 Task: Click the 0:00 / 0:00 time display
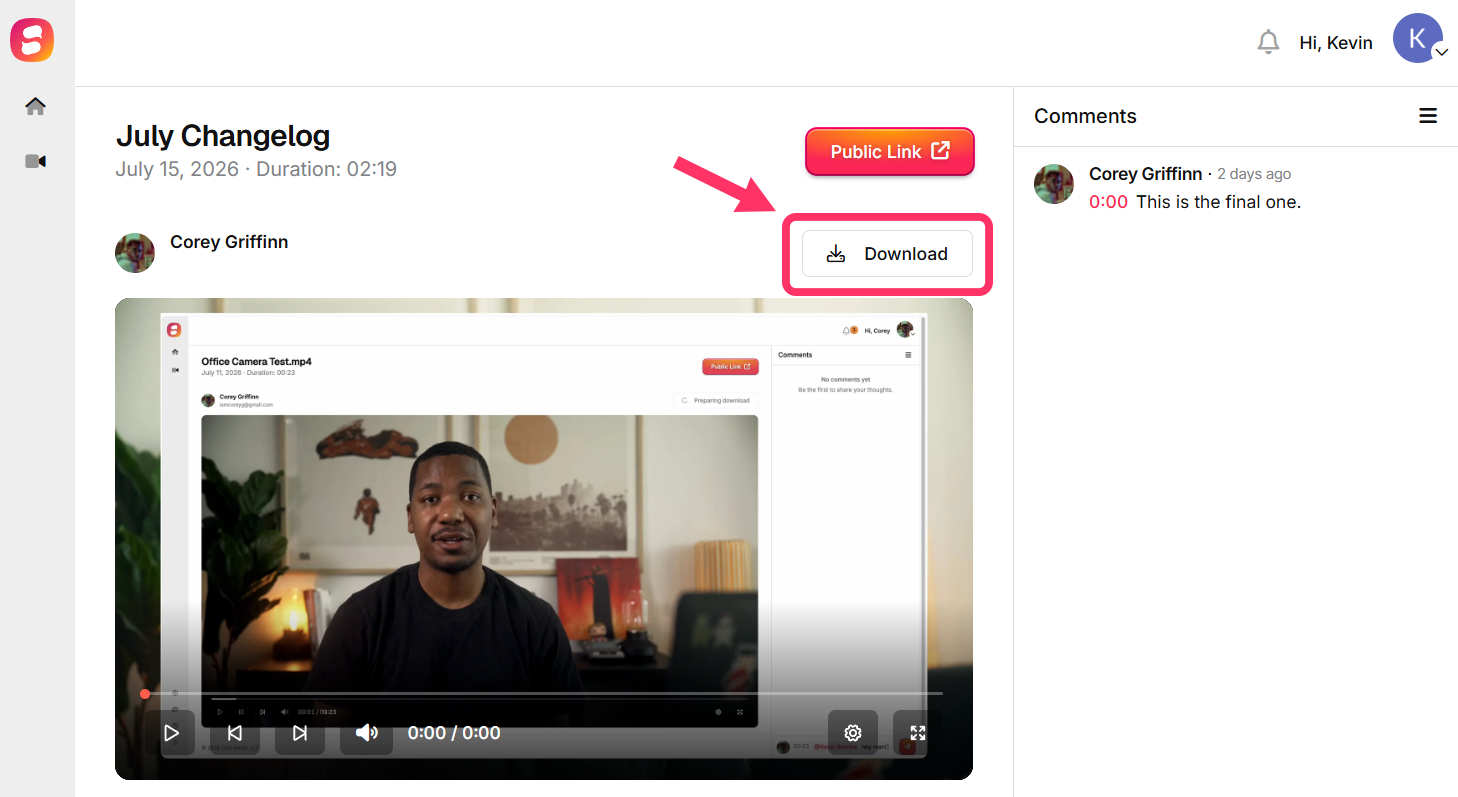click(x=454, y=733)
